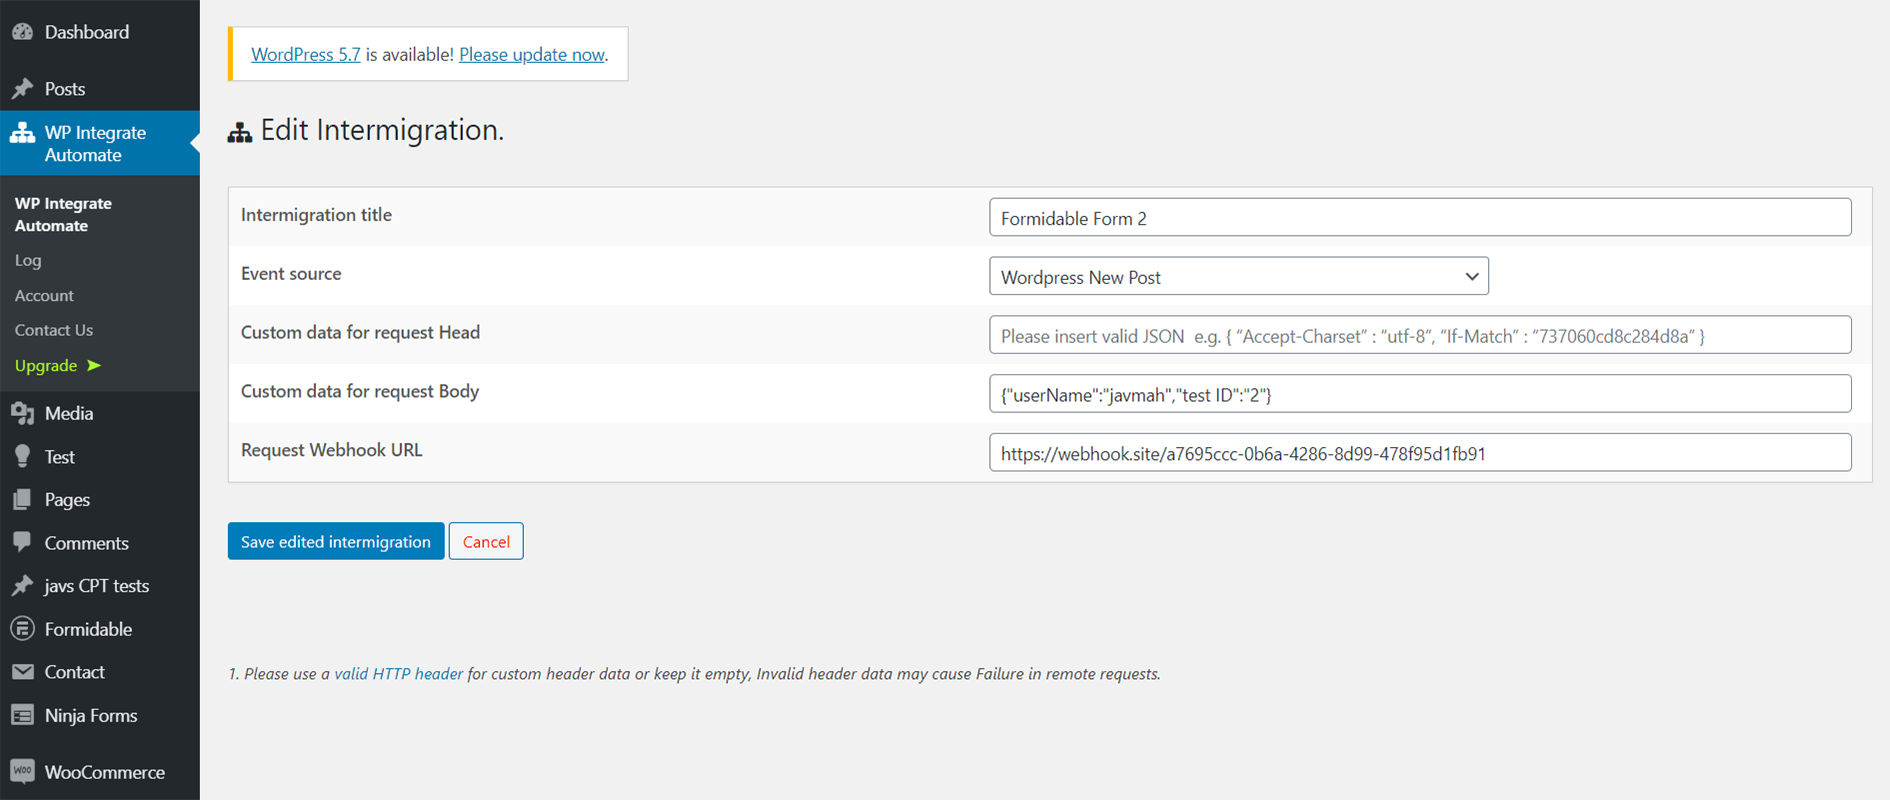
Task: Click Save edited intermigration button
Action: pyautogui.click(x=336, y=541)
